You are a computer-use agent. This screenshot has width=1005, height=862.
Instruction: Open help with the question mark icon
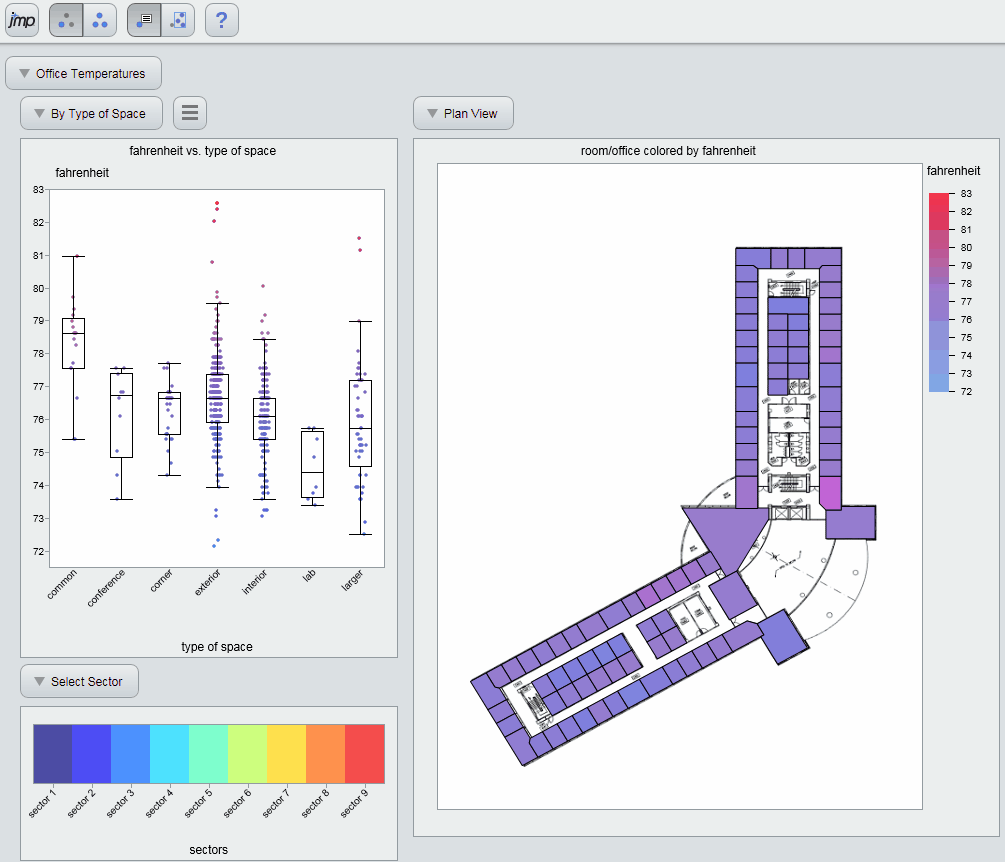tap(221, 20)
